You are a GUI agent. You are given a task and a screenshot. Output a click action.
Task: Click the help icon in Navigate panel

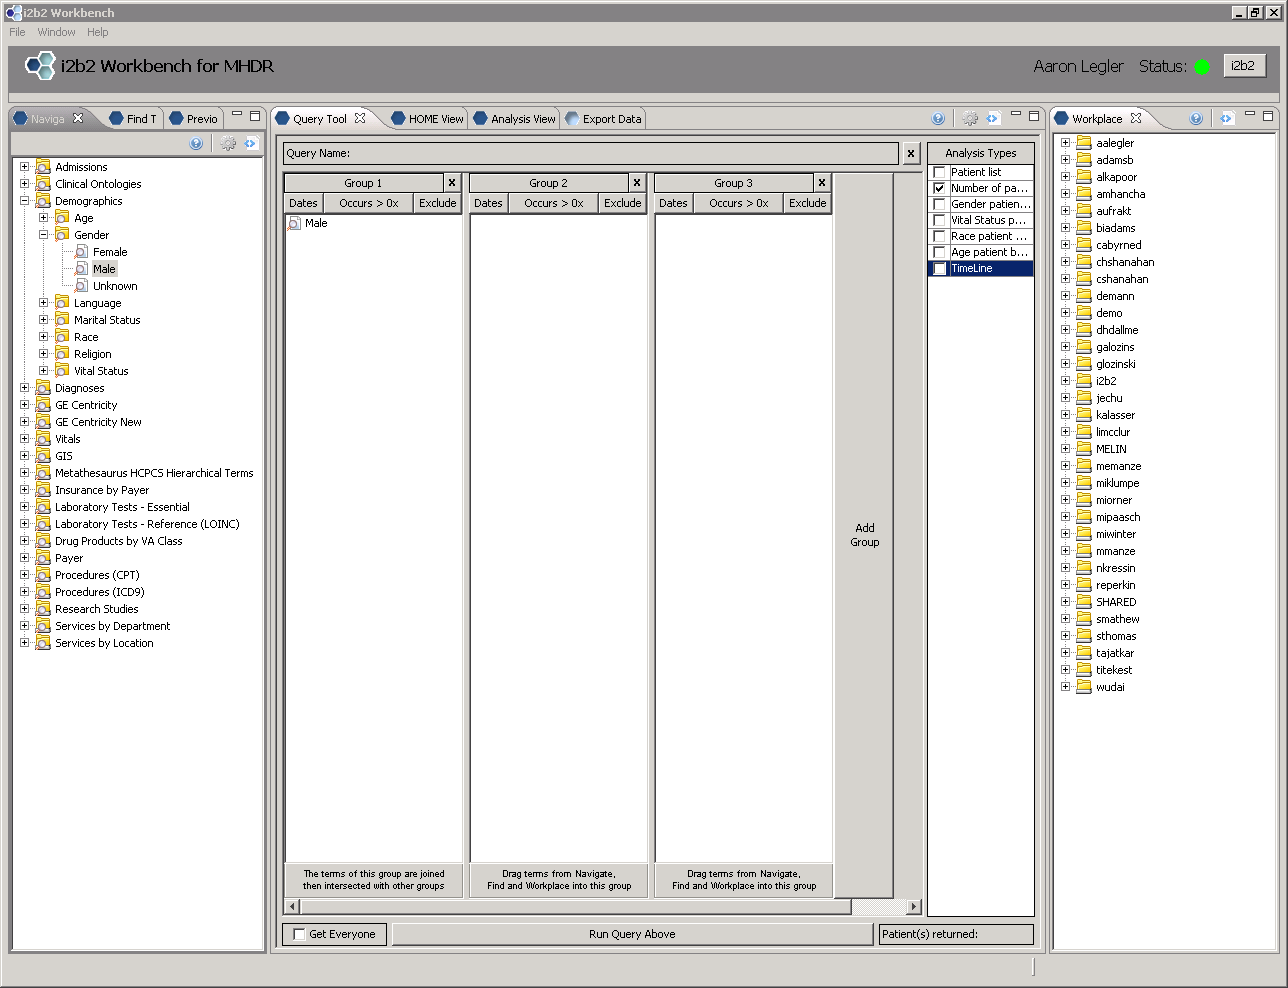pyautogui.click(x=196, y=143)
